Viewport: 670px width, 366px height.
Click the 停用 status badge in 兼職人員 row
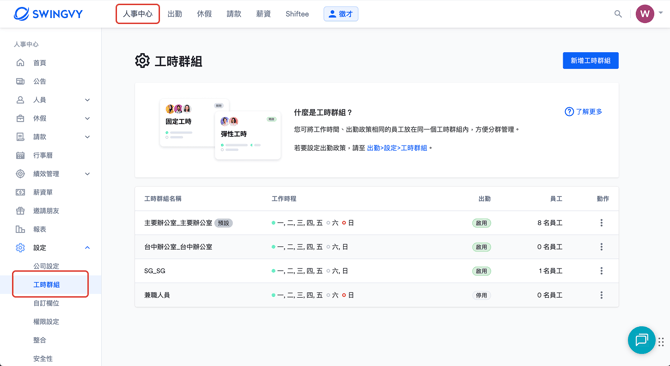[482, 295]
